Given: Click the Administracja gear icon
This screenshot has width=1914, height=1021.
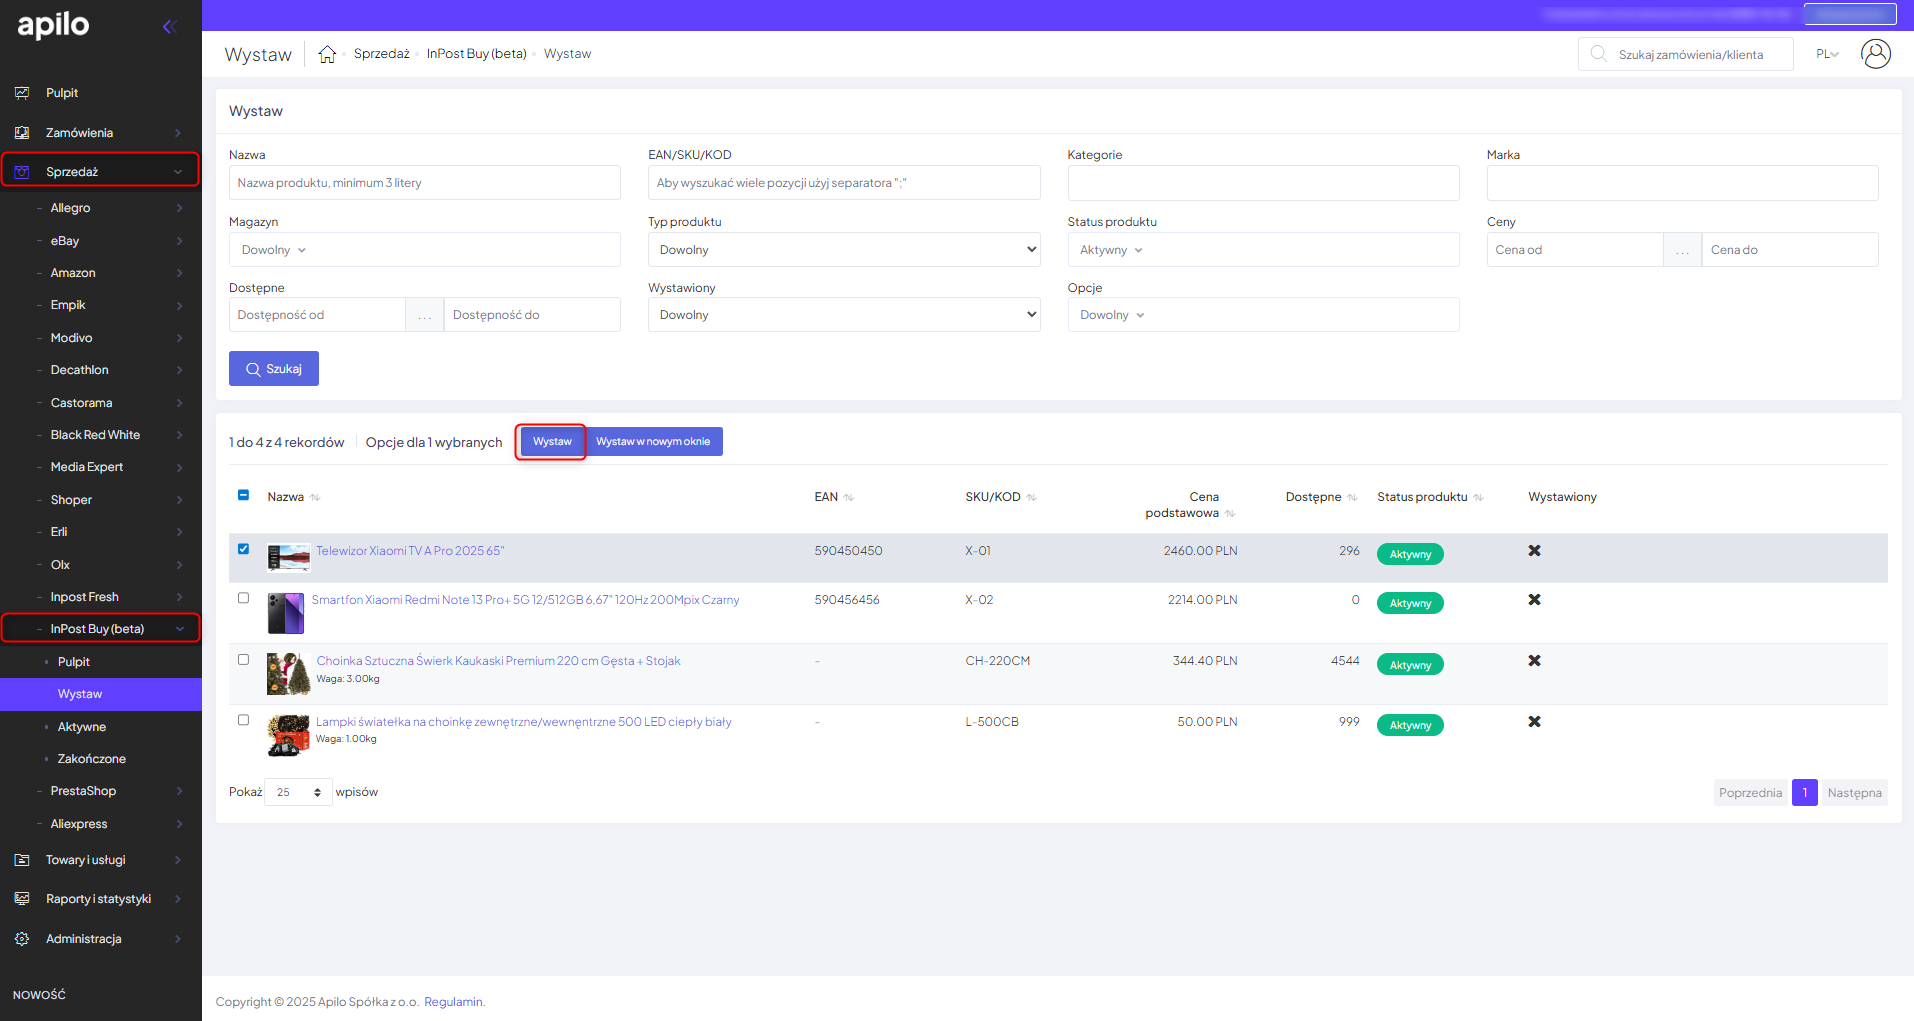Looking at the screenshot, I should [x=22, y=939].
